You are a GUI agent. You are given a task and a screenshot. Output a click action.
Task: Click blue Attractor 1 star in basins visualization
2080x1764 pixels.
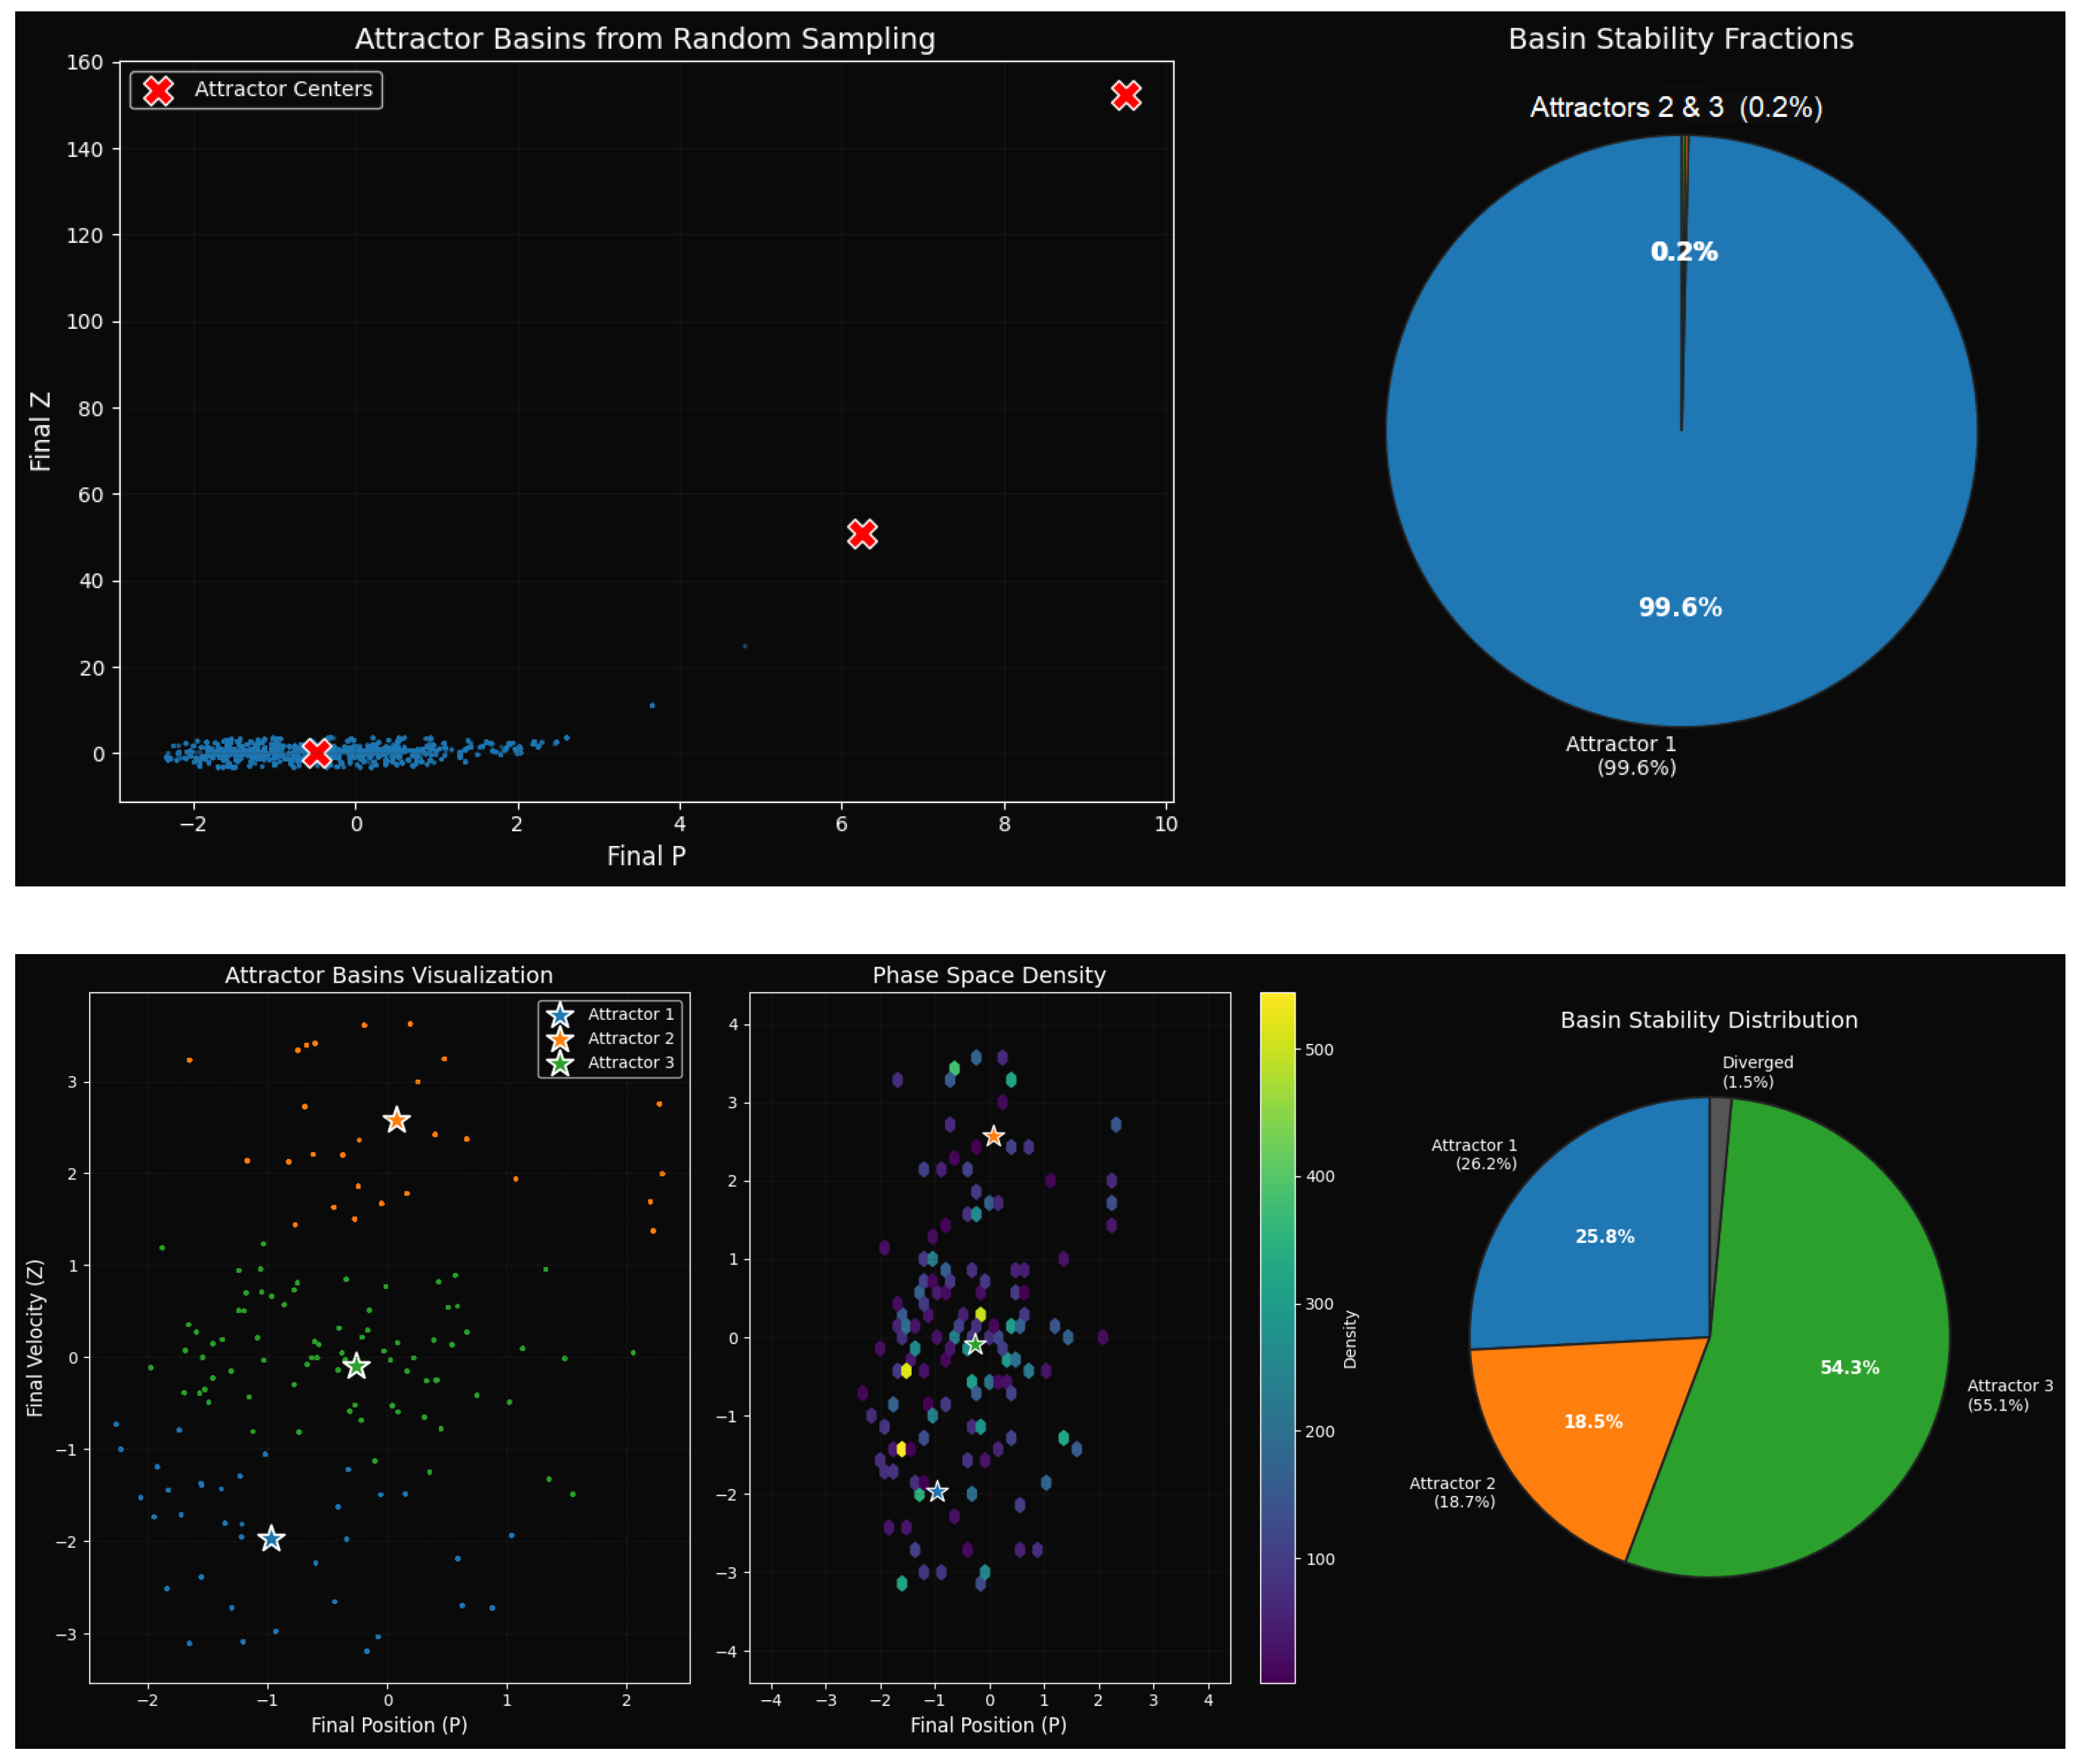tap(271, 1538)
